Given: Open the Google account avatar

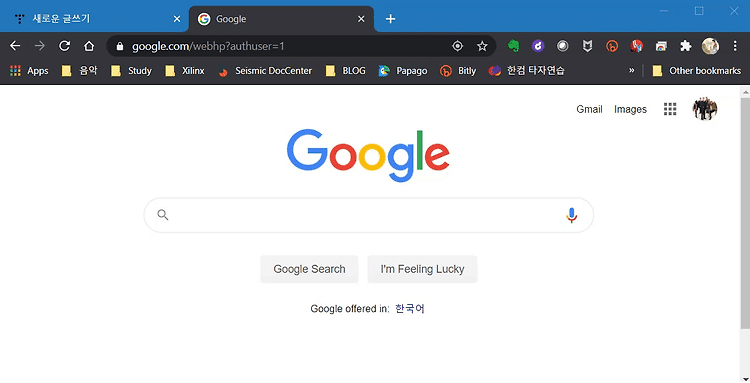Looking at the screenshot, I should tap(705, 109).
